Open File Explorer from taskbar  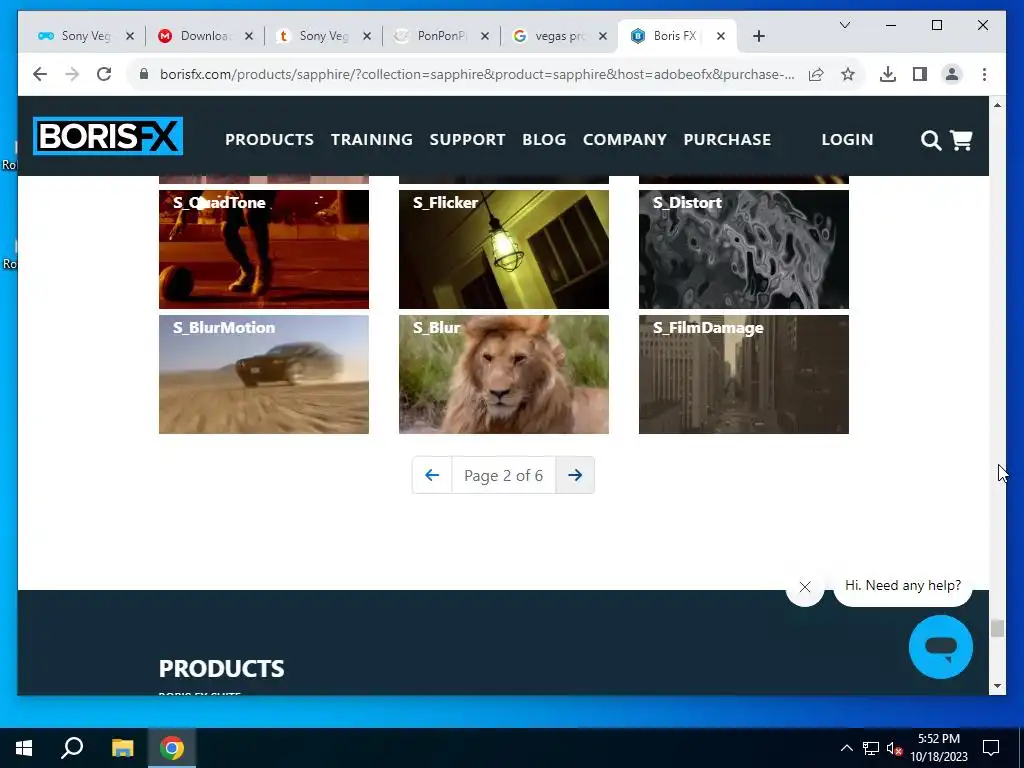tap(122, 748)
